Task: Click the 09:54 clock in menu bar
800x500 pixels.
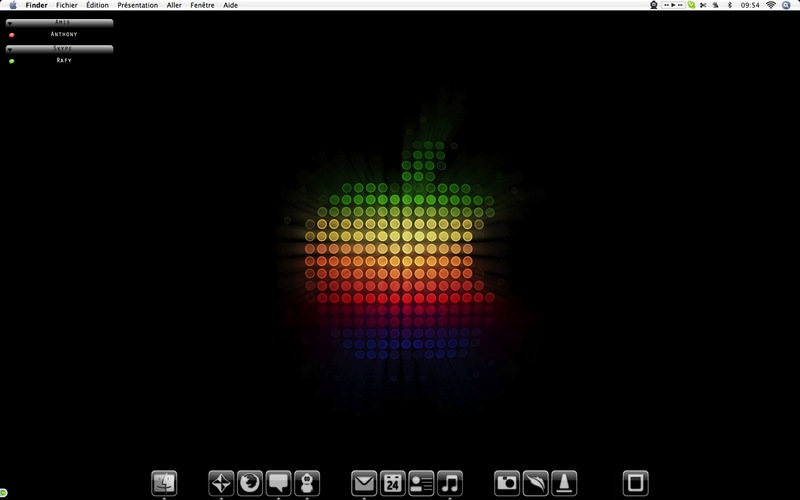Action: [750, 5]
